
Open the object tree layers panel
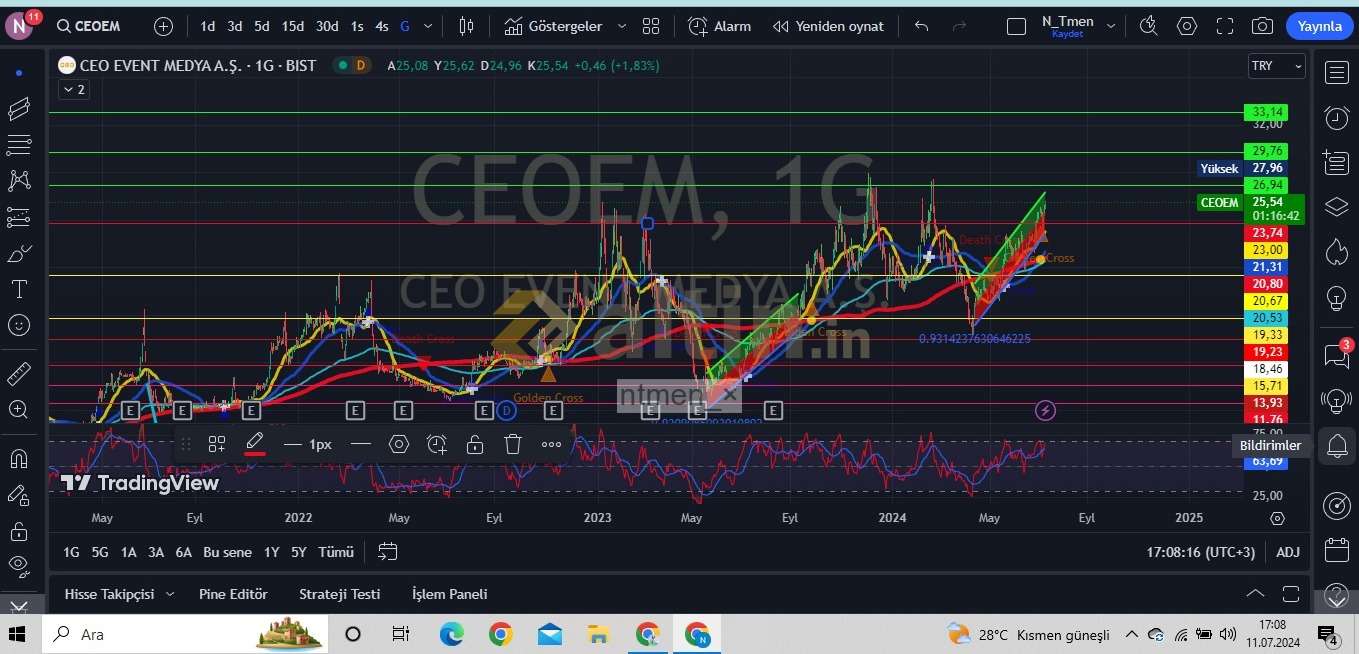pos(1337,206)
